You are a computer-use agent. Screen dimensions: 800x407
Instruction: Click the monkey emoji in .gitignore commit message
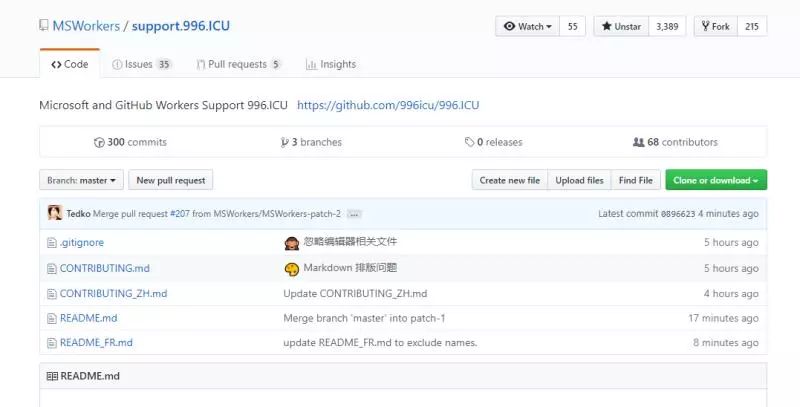291,243
